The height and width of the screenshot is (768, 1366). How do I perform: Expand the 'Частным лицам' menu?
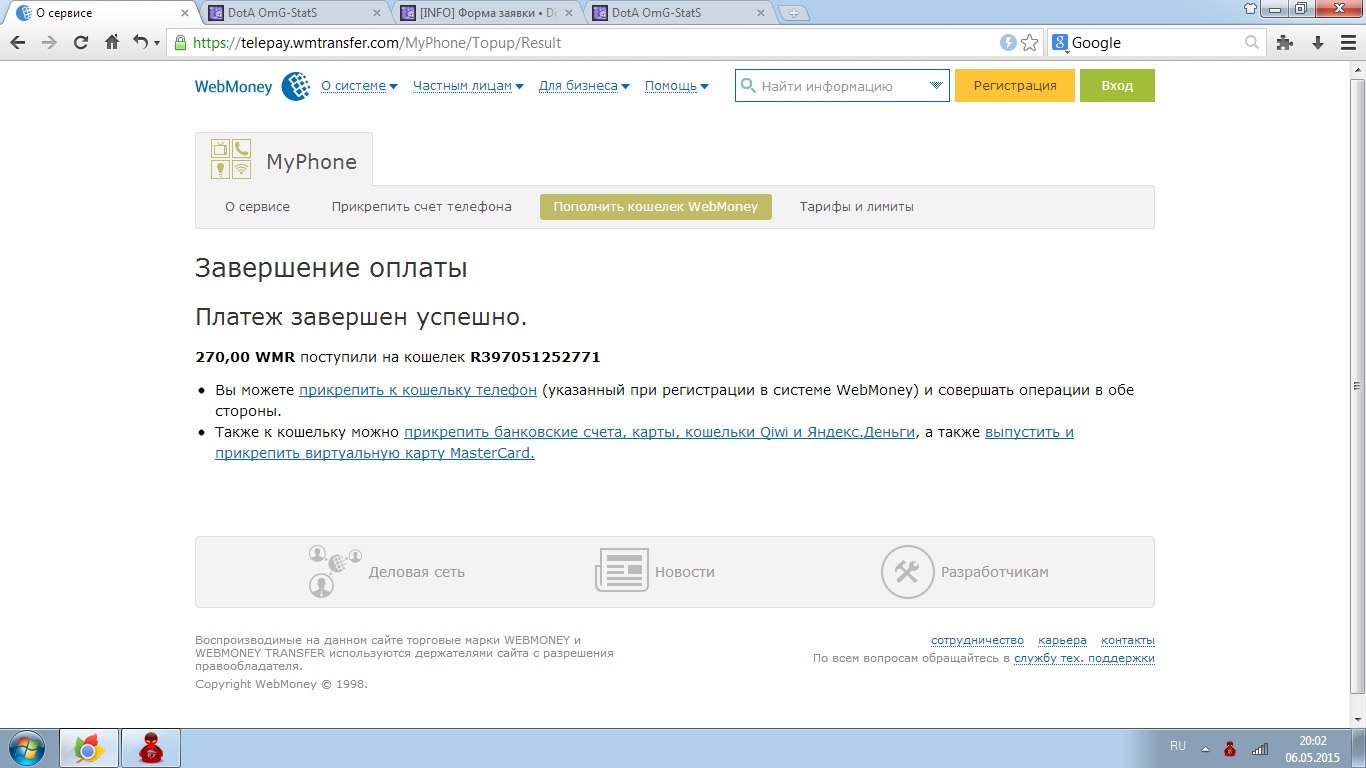point(468,86)
